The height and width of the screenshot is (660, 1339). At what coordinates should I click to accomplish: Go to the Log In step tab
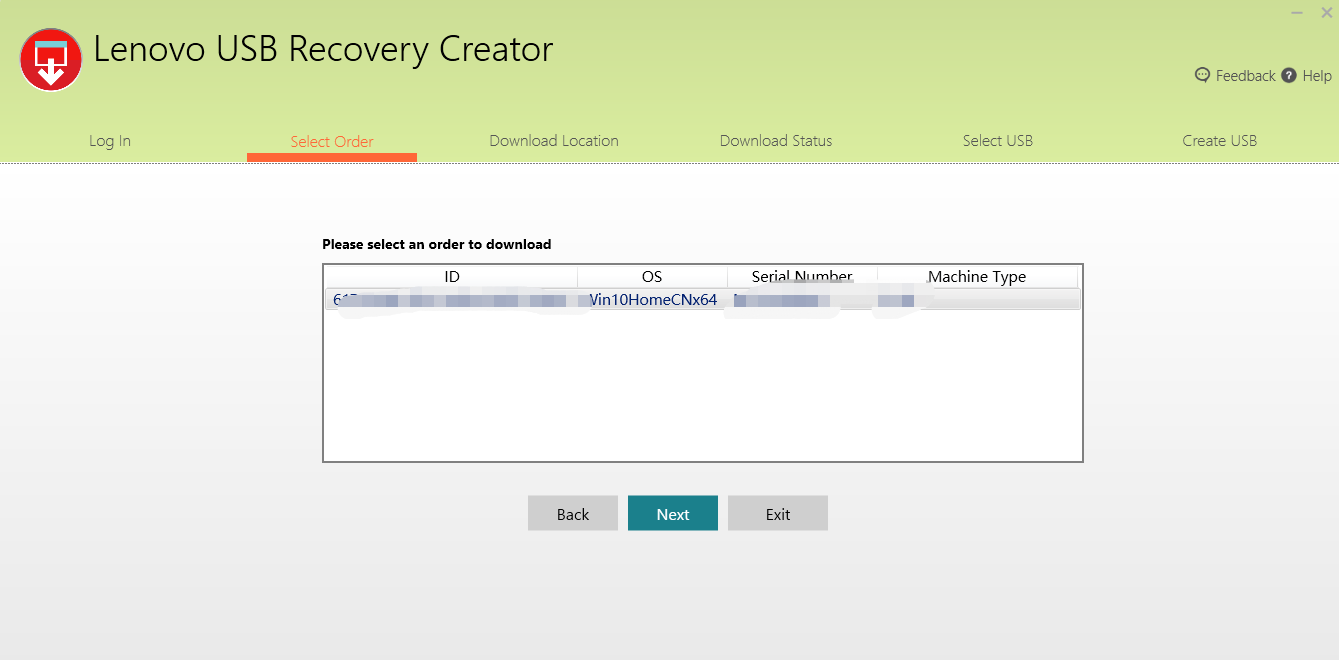[x=110, y=141]
